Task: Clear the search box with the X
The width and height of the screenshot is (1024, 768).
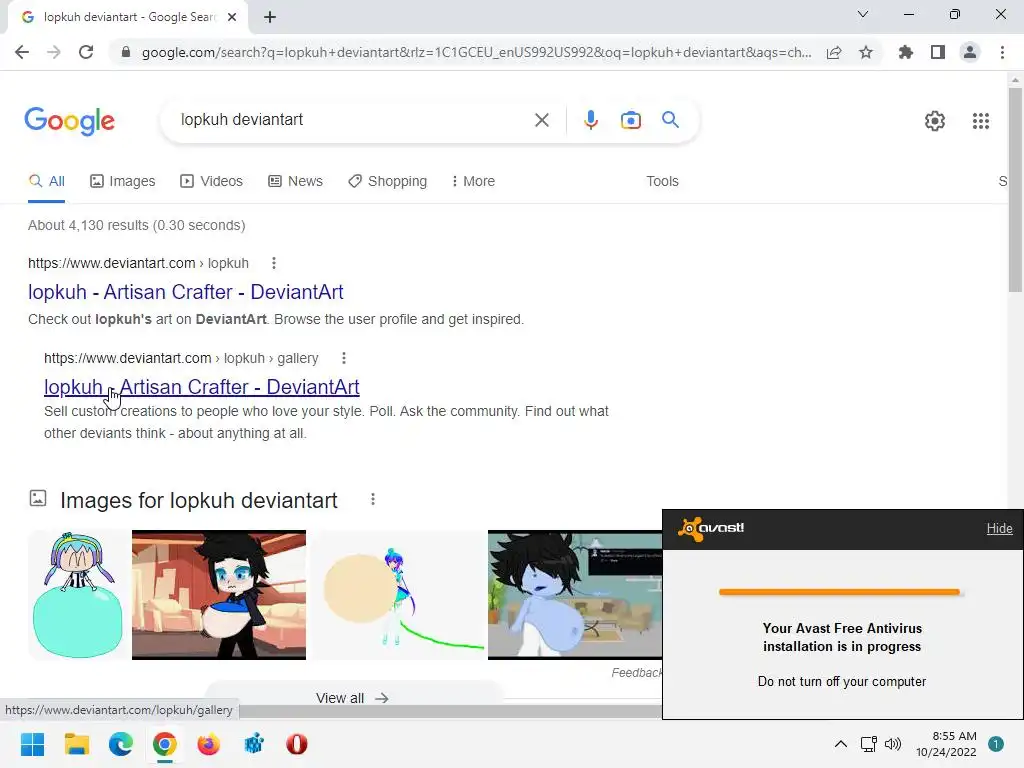Action: click(x=541, y=120)
